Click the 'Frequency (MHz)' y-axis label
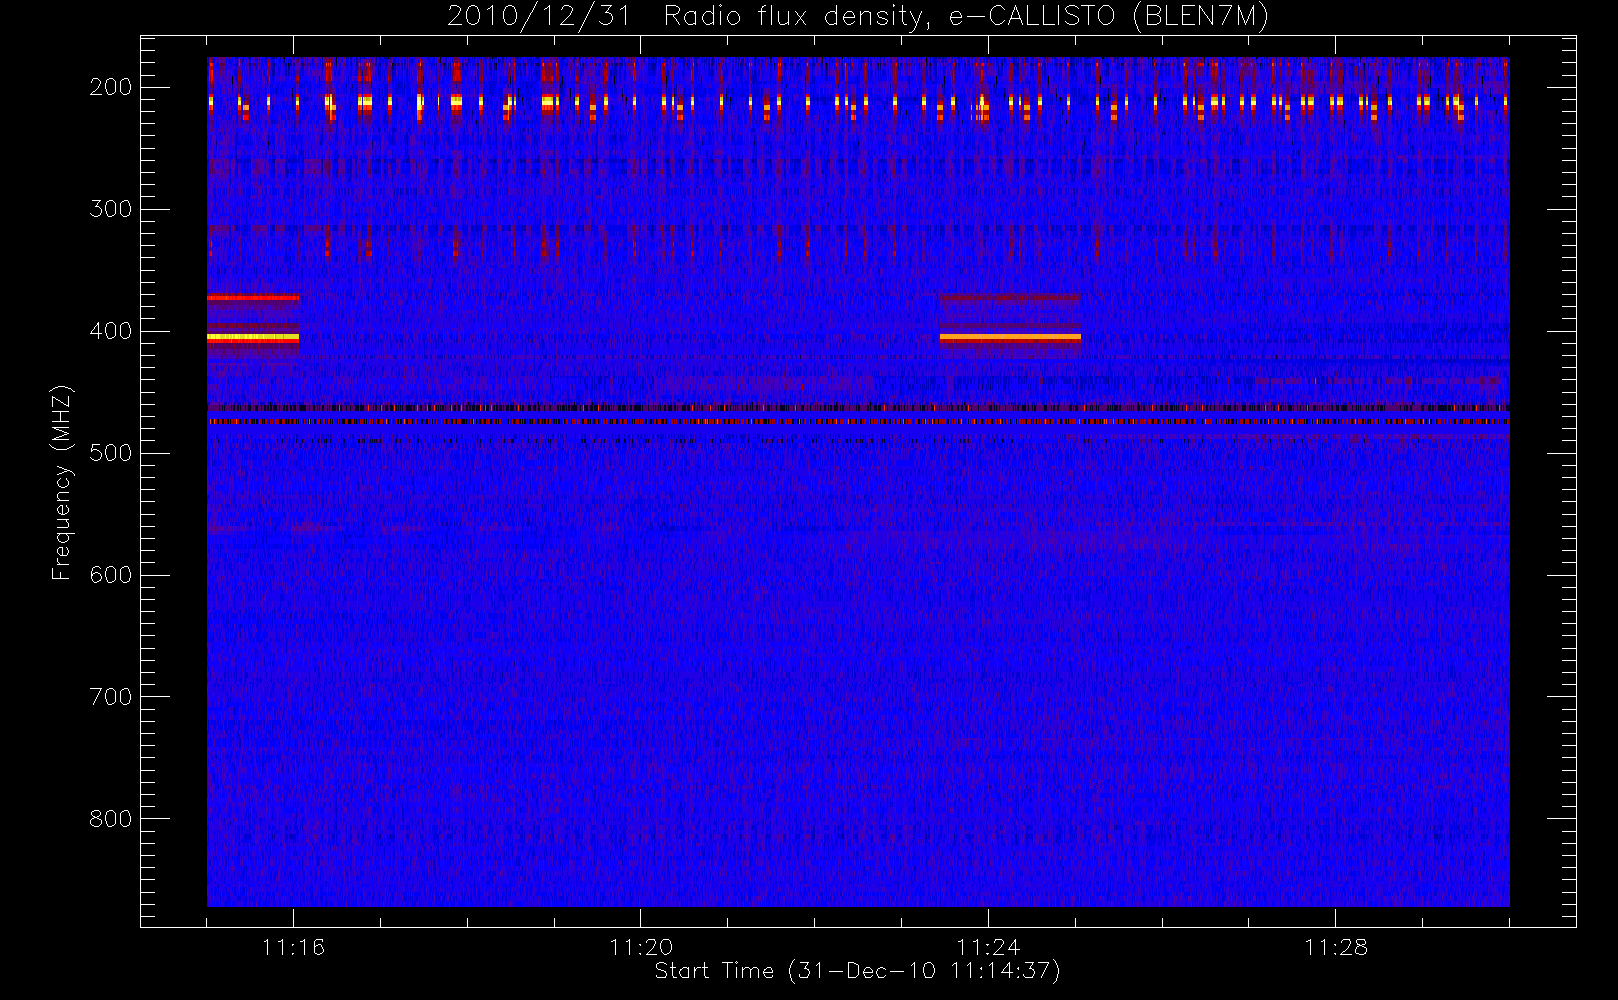Screen dimensions: 1618x1000 tap(62, 482)
